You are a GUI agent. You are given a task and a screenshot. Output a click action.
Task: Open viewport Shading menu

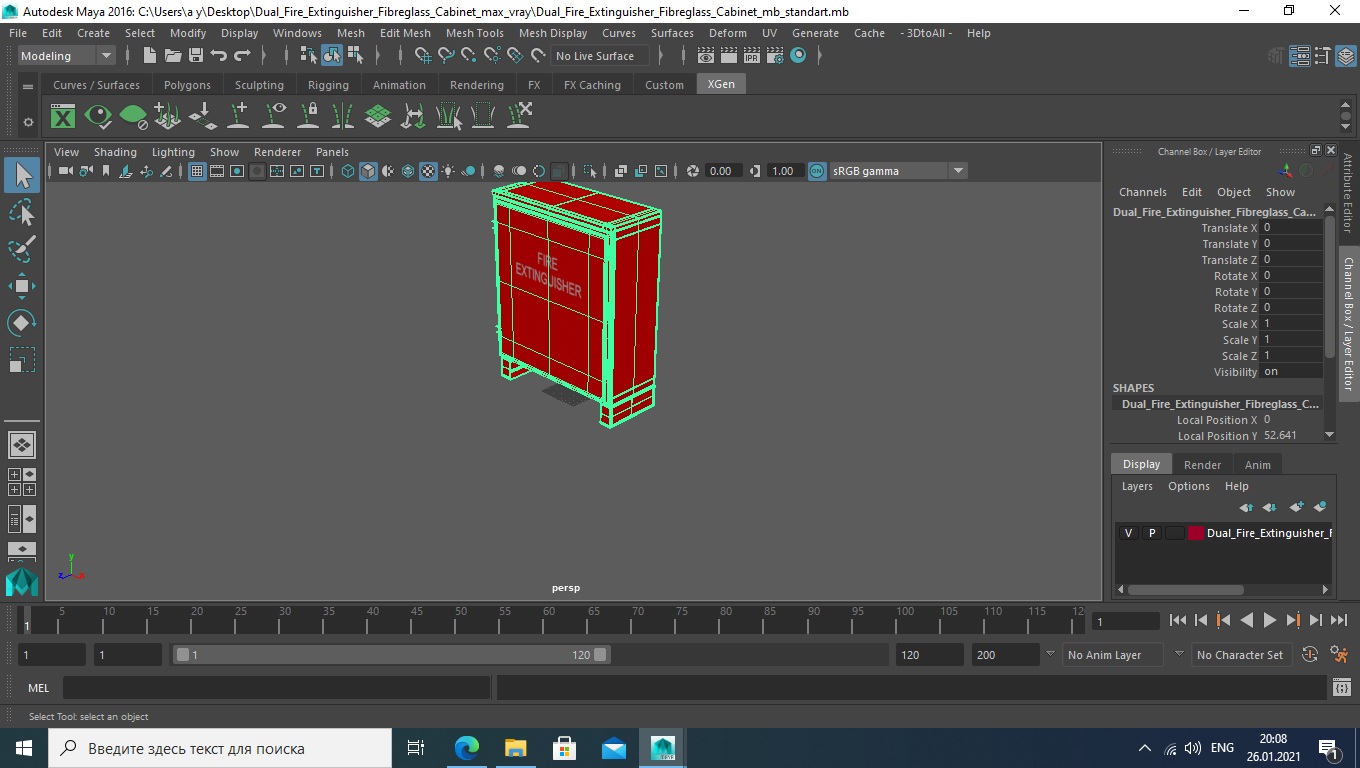coord(115,152)
